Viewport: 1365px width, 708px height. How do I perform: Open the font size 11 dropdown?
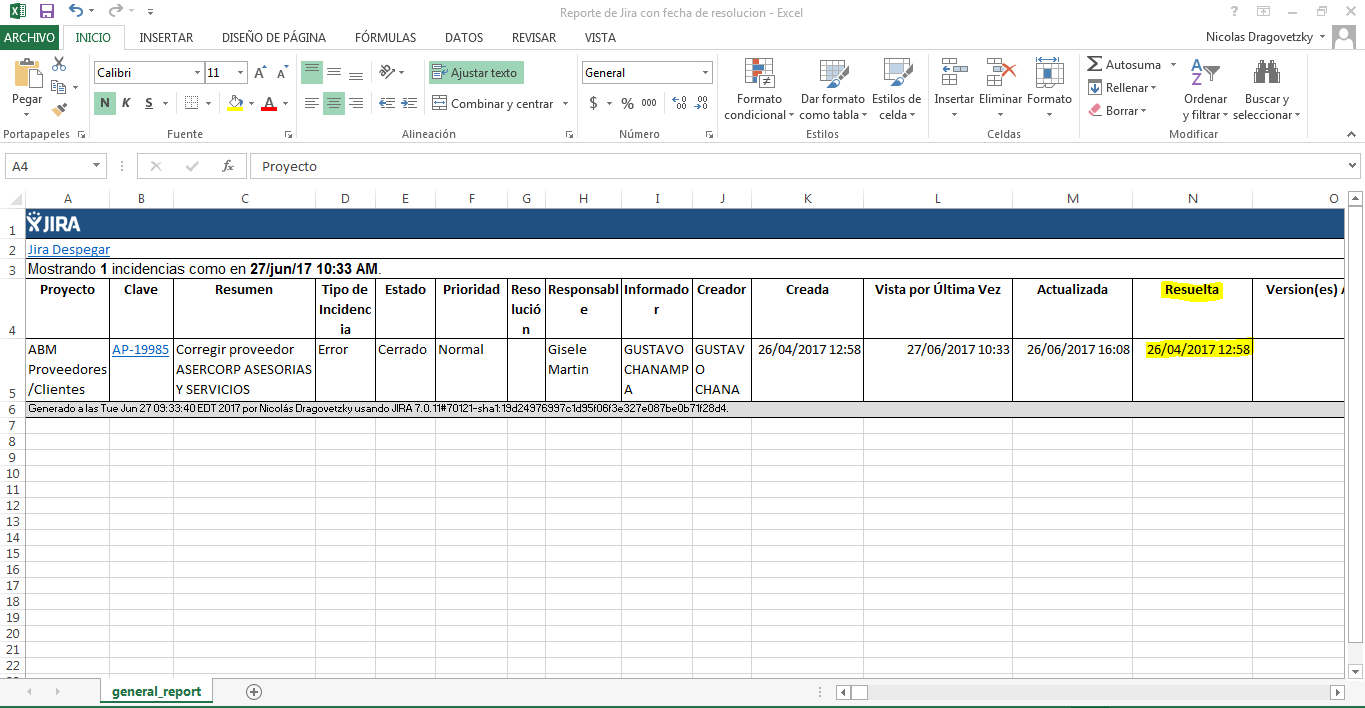click(x=241, y=73)
